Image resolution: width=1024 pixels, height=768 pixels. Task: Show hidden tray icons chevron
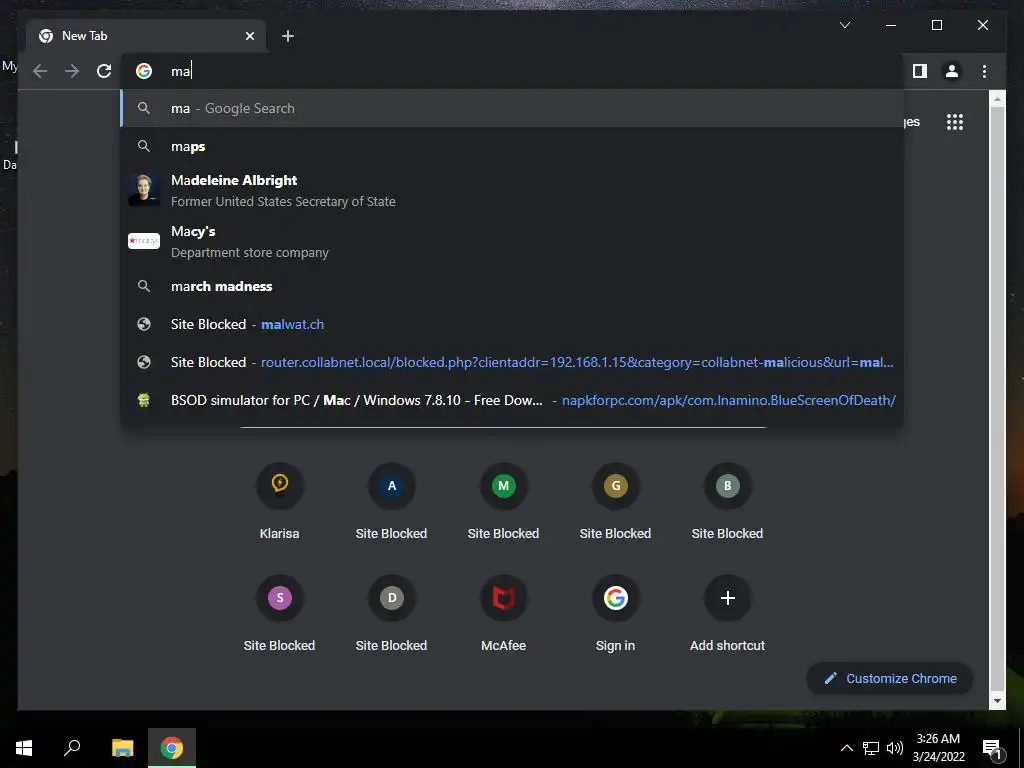tap(846, 748)
